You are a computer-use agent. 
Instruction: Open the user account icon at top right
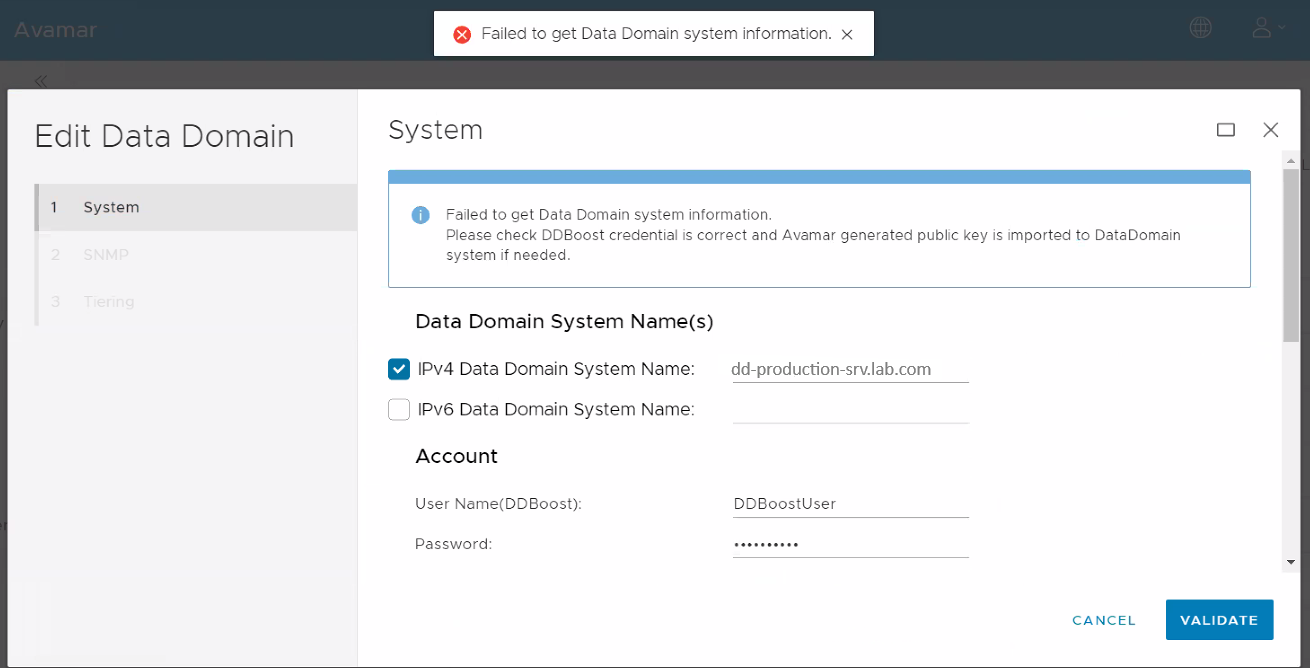tap(1259, 27)
